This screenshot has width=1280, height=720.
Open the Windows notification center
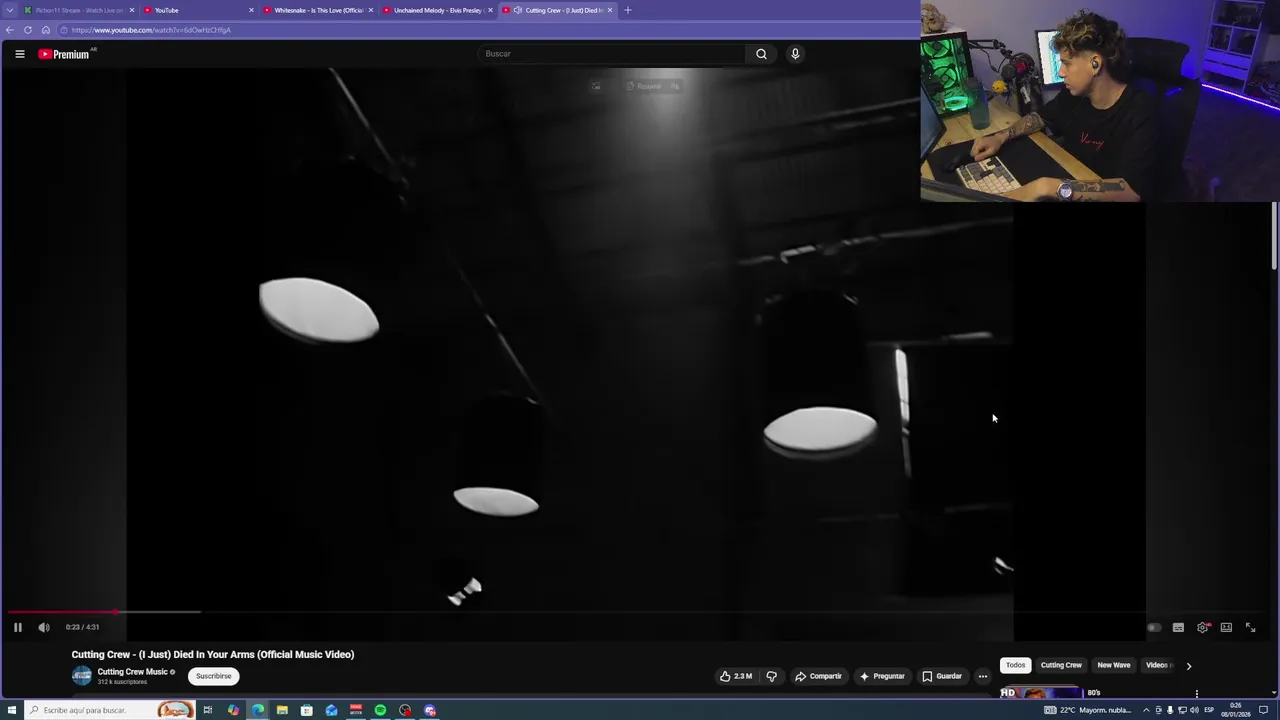pos(1264,710)
